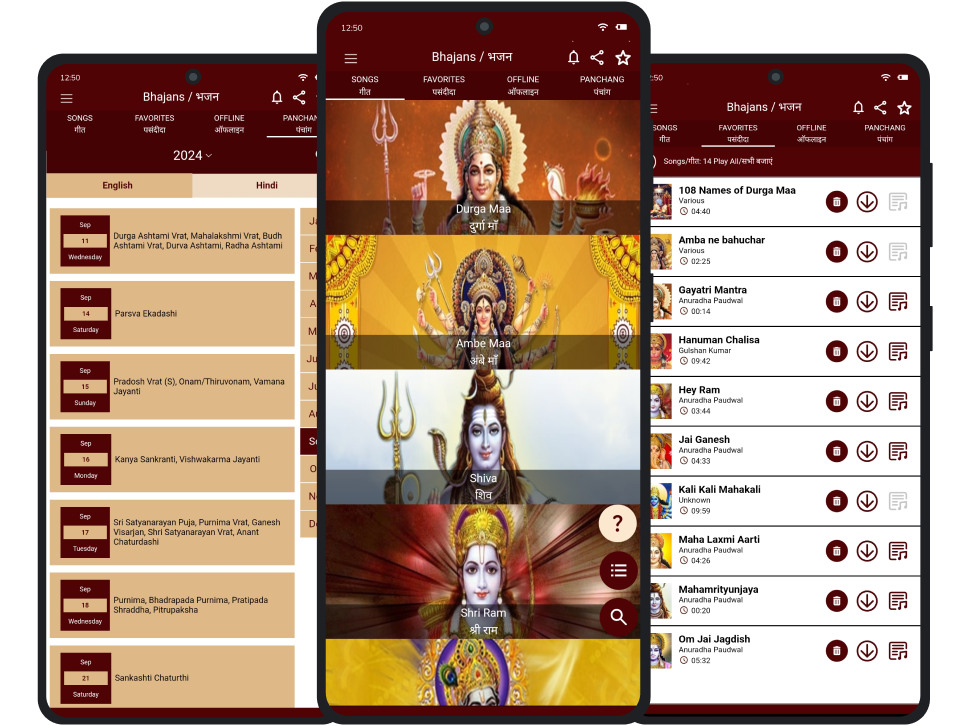Viewport: 970px width, 726px height.
Task: Tap bell icon on right phone
Action: [x=858, y=108]
